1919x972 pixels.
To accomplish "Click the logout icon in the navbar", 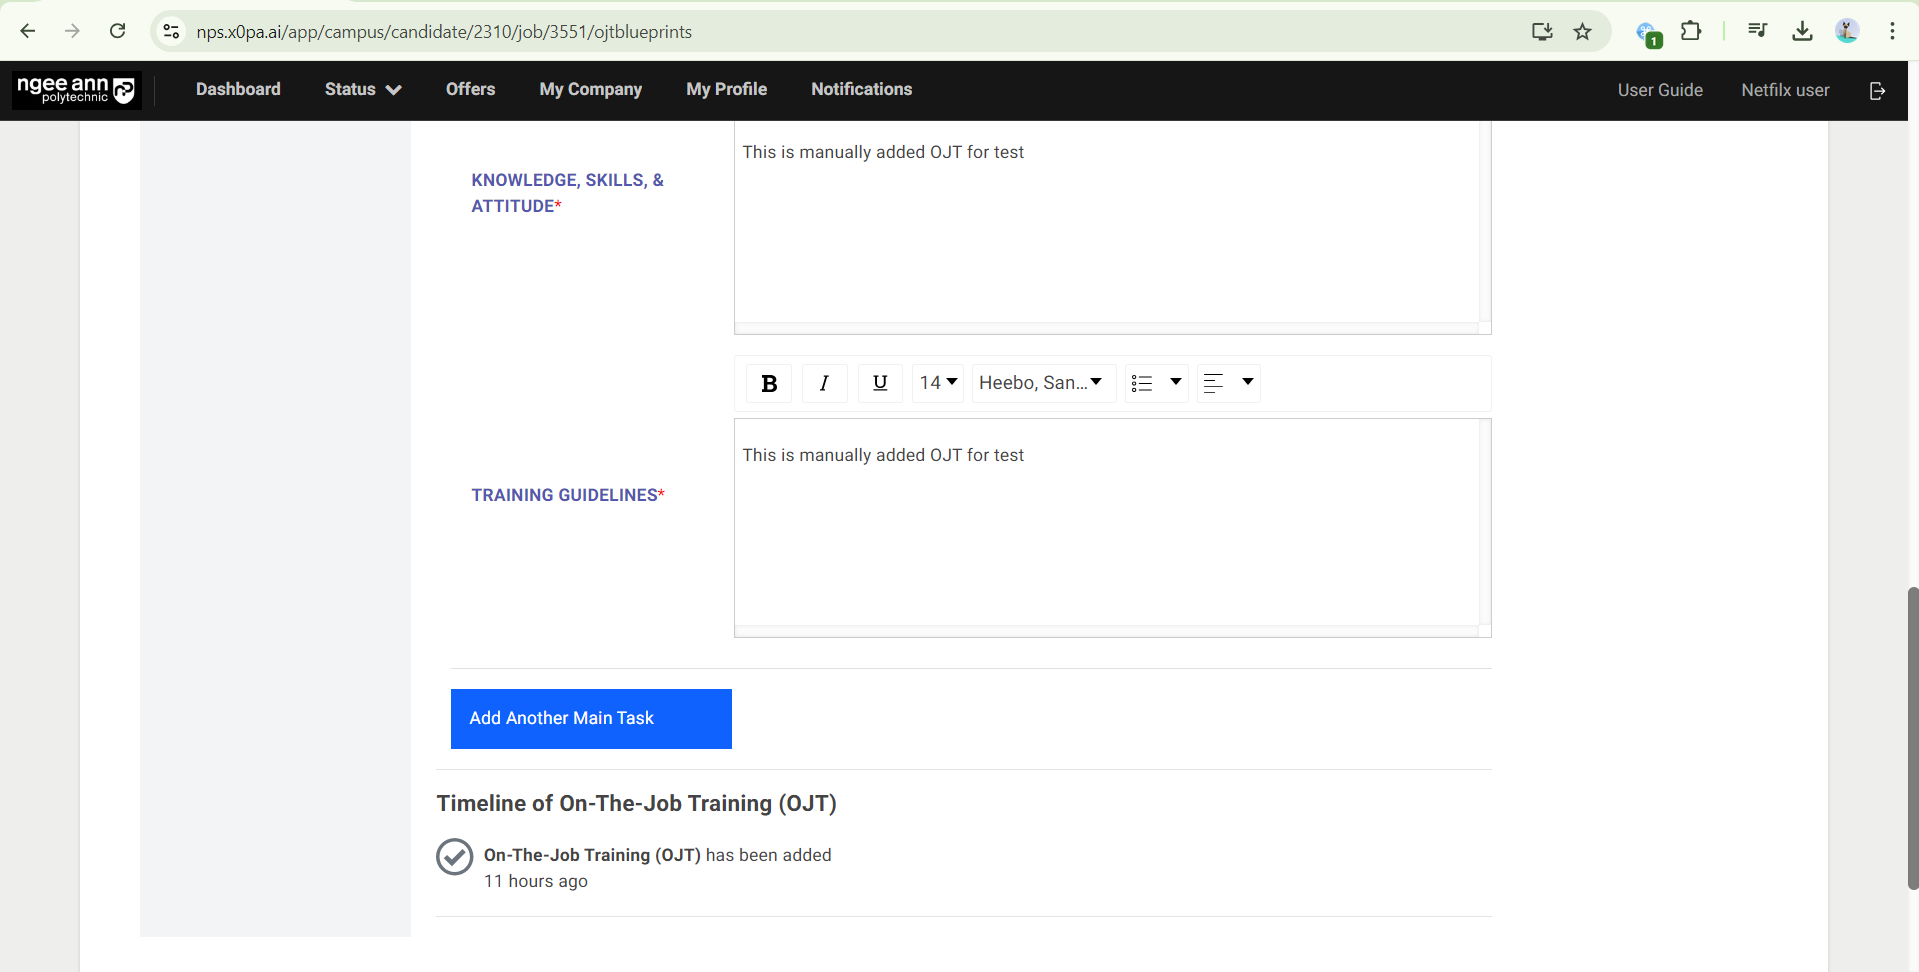I will [x=1877, y=90].
